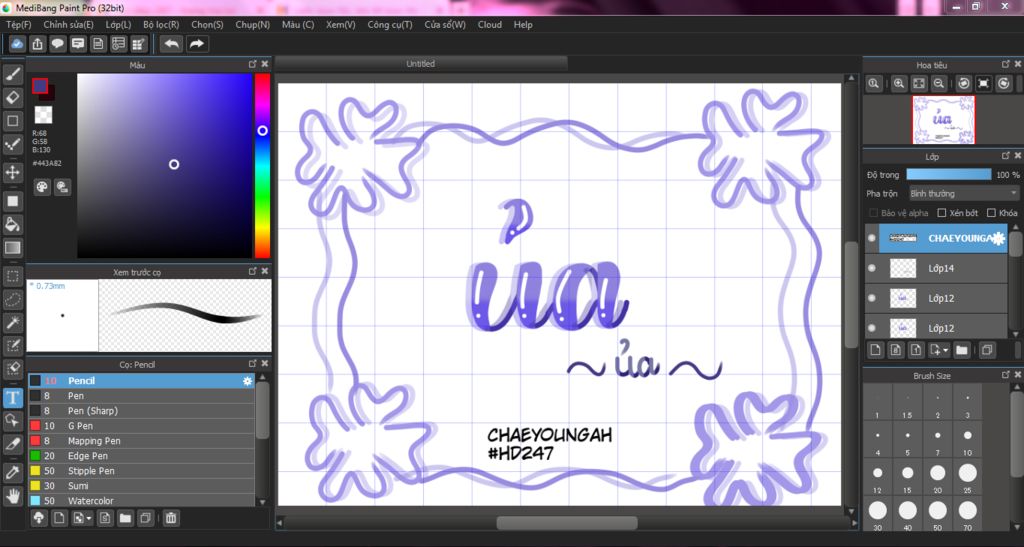Rotate canvas right in Navigator

[1004, 84]
